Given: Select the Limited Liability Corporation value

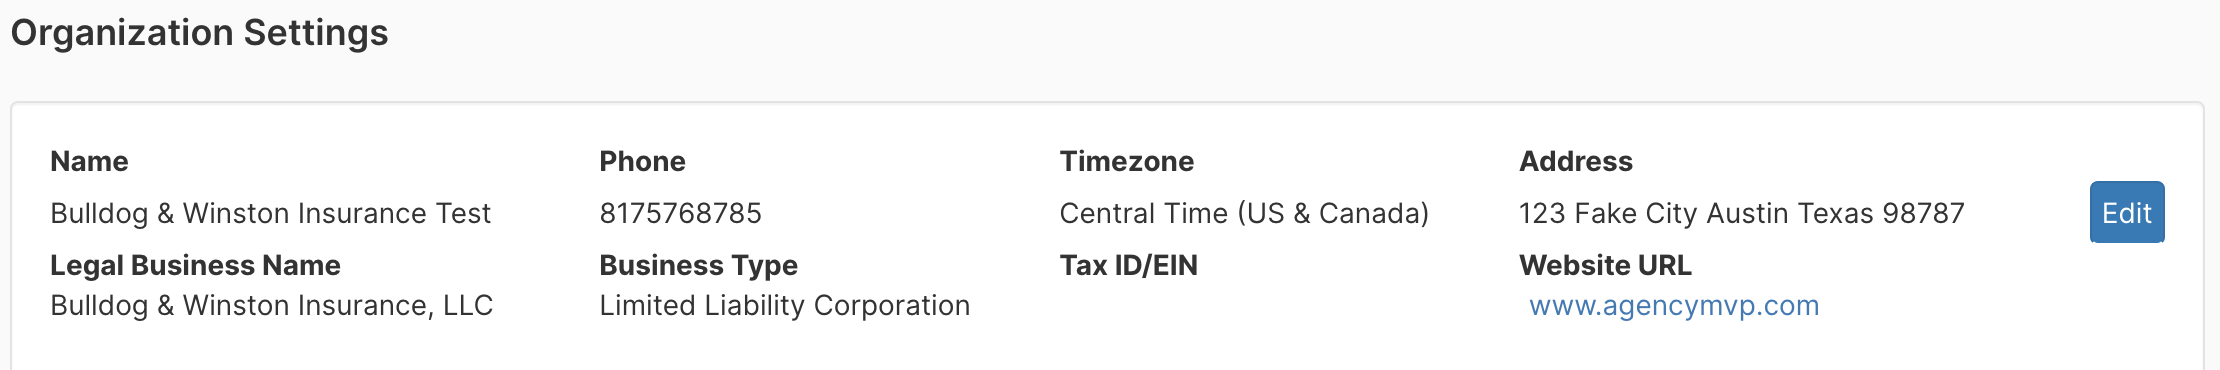Looking at the screenshot, I should point(784,306).
